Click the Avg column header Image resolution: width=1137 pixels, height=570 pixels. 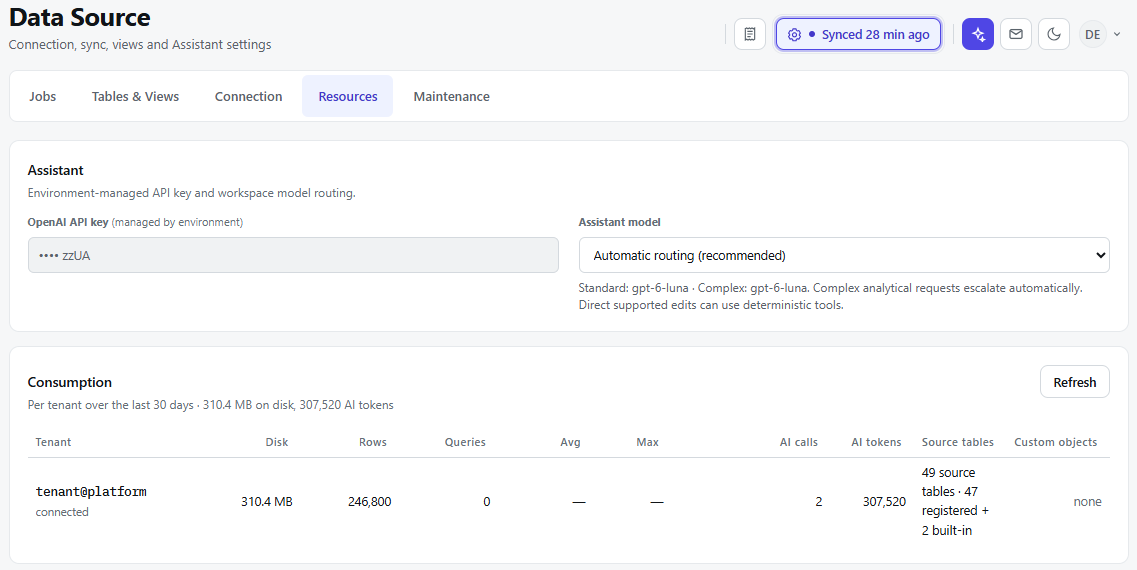[x=570, y=442]
